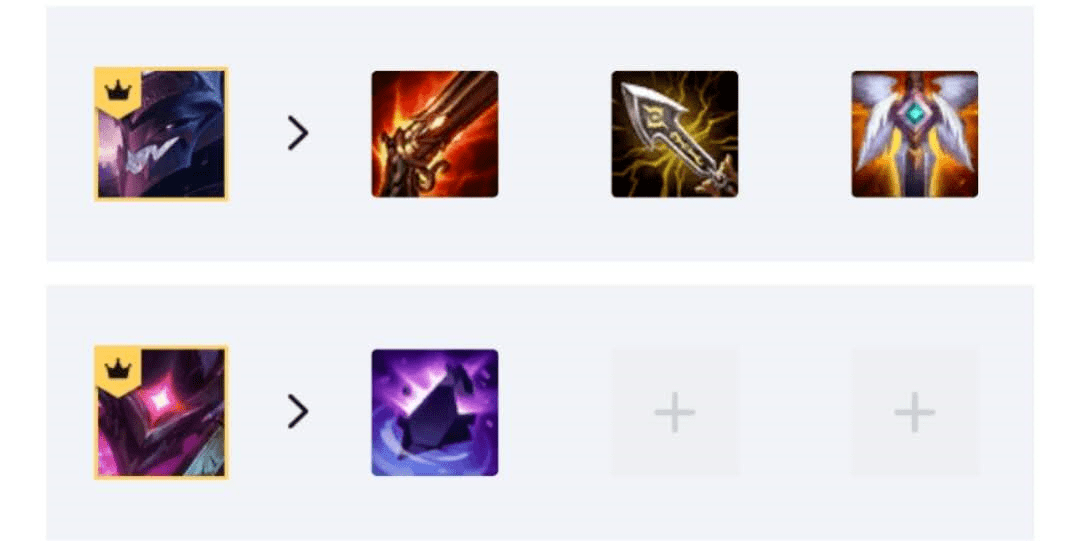Viewport: 1080px width, 541px height.
Task: Select the purple dark stone item
Action: coord(435,412)
